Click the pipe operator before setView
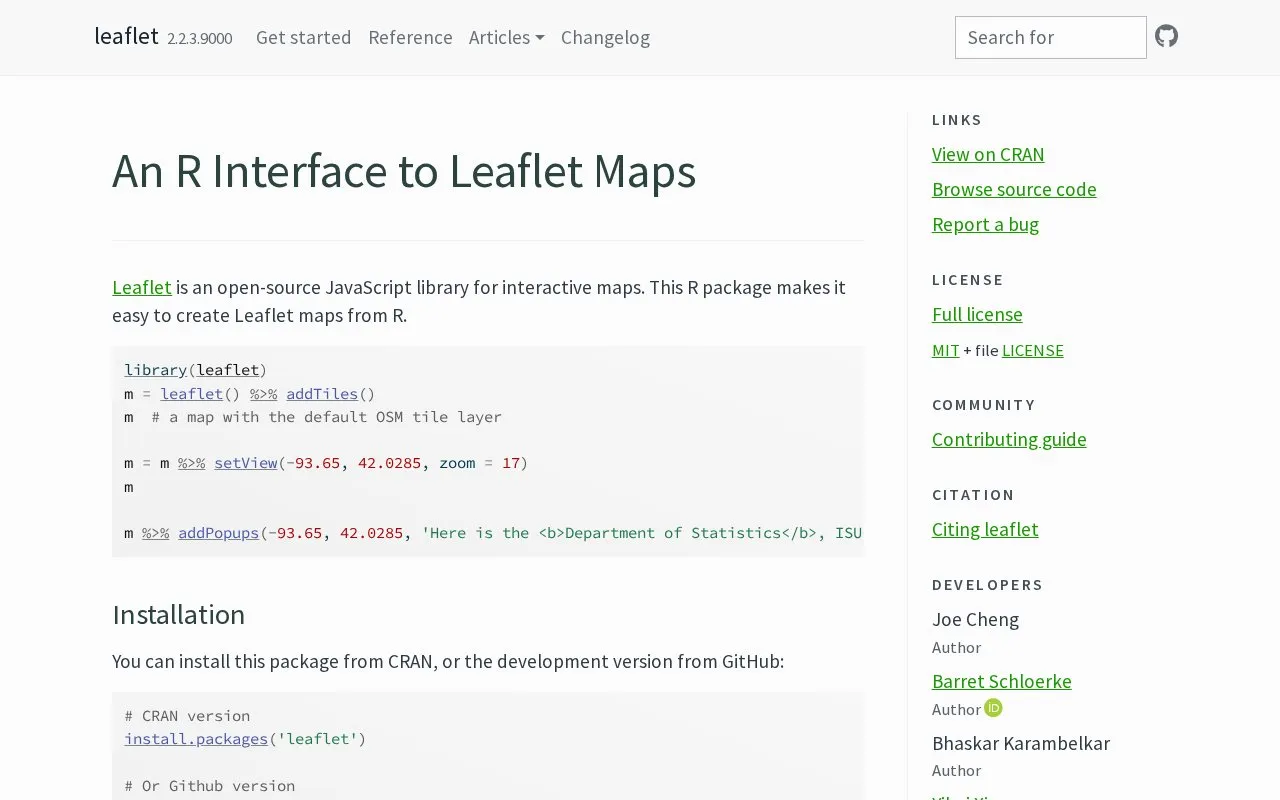The height and width of the screenshot is (800, 1280). click(x=191, y=463)
